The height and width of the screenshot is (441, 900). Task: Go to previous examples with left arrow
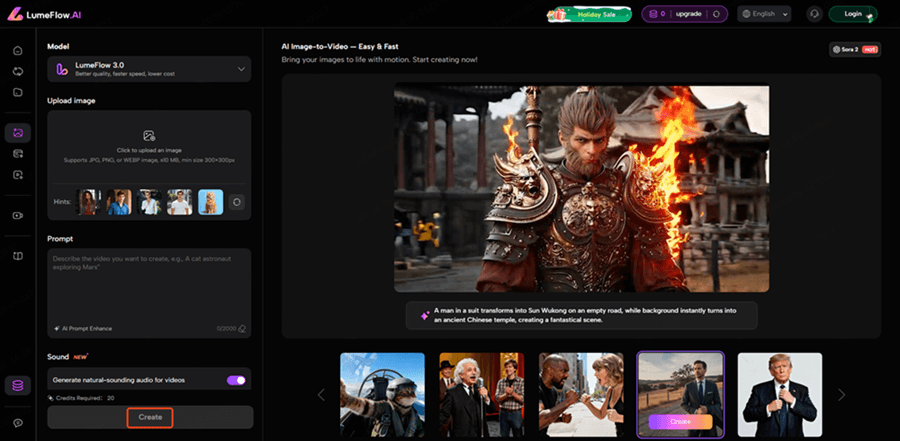(x=321, y=395)
